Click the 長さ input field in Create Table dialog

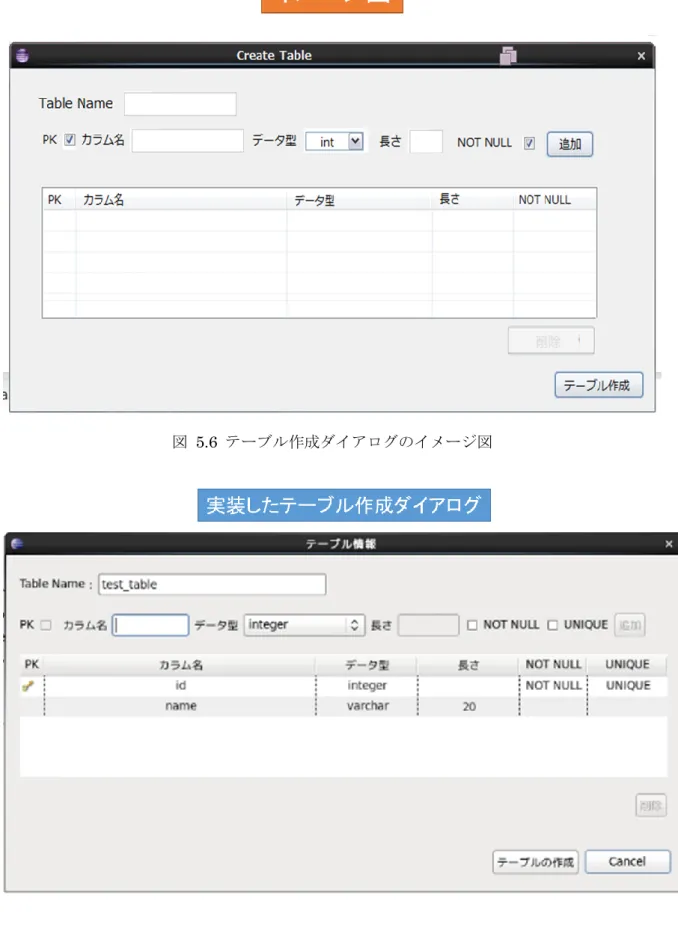426,142
